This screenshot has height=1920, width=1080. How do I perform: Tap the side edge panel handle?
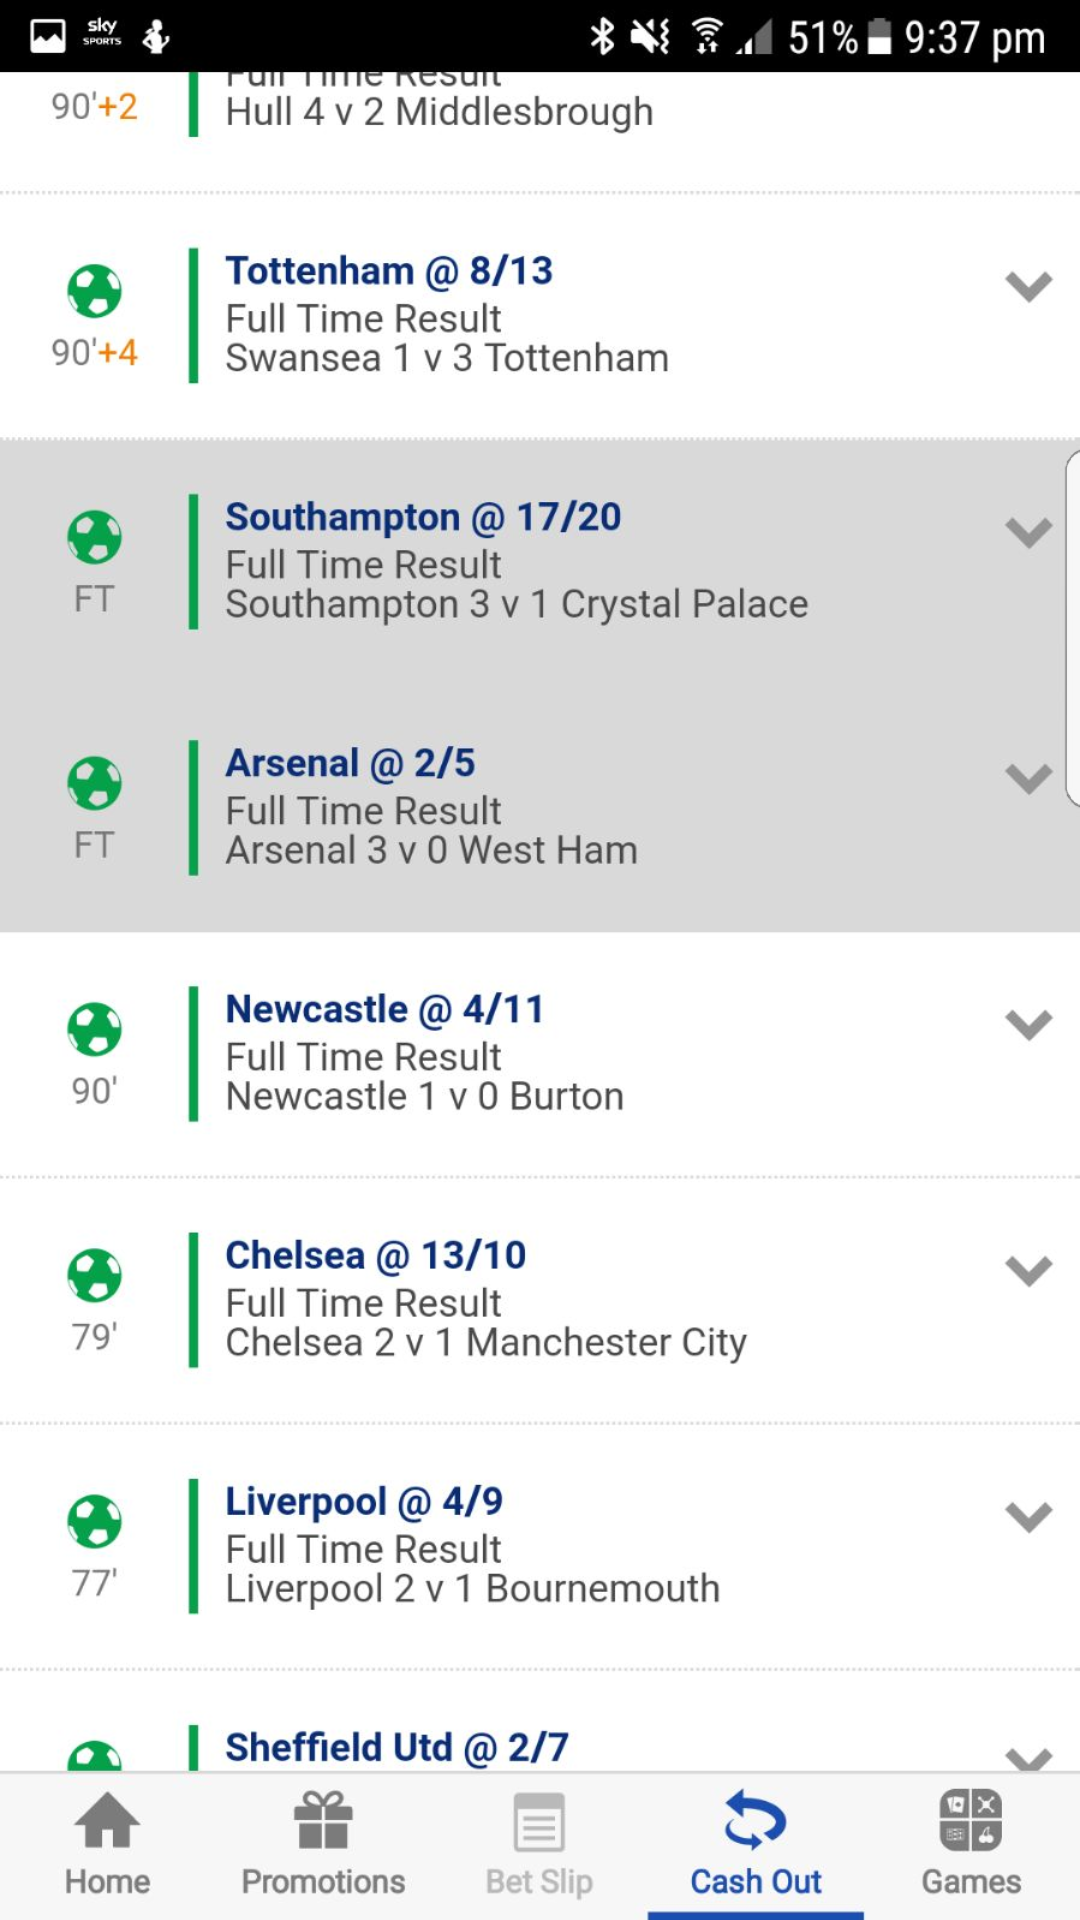click(1072, 628)
